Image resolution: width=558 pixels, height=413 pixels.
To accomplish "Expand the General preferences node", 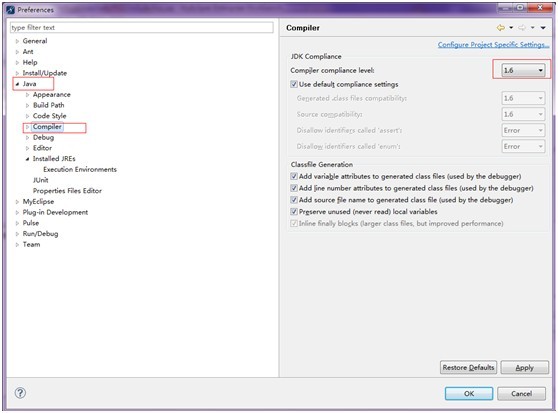I will point(17,41).
